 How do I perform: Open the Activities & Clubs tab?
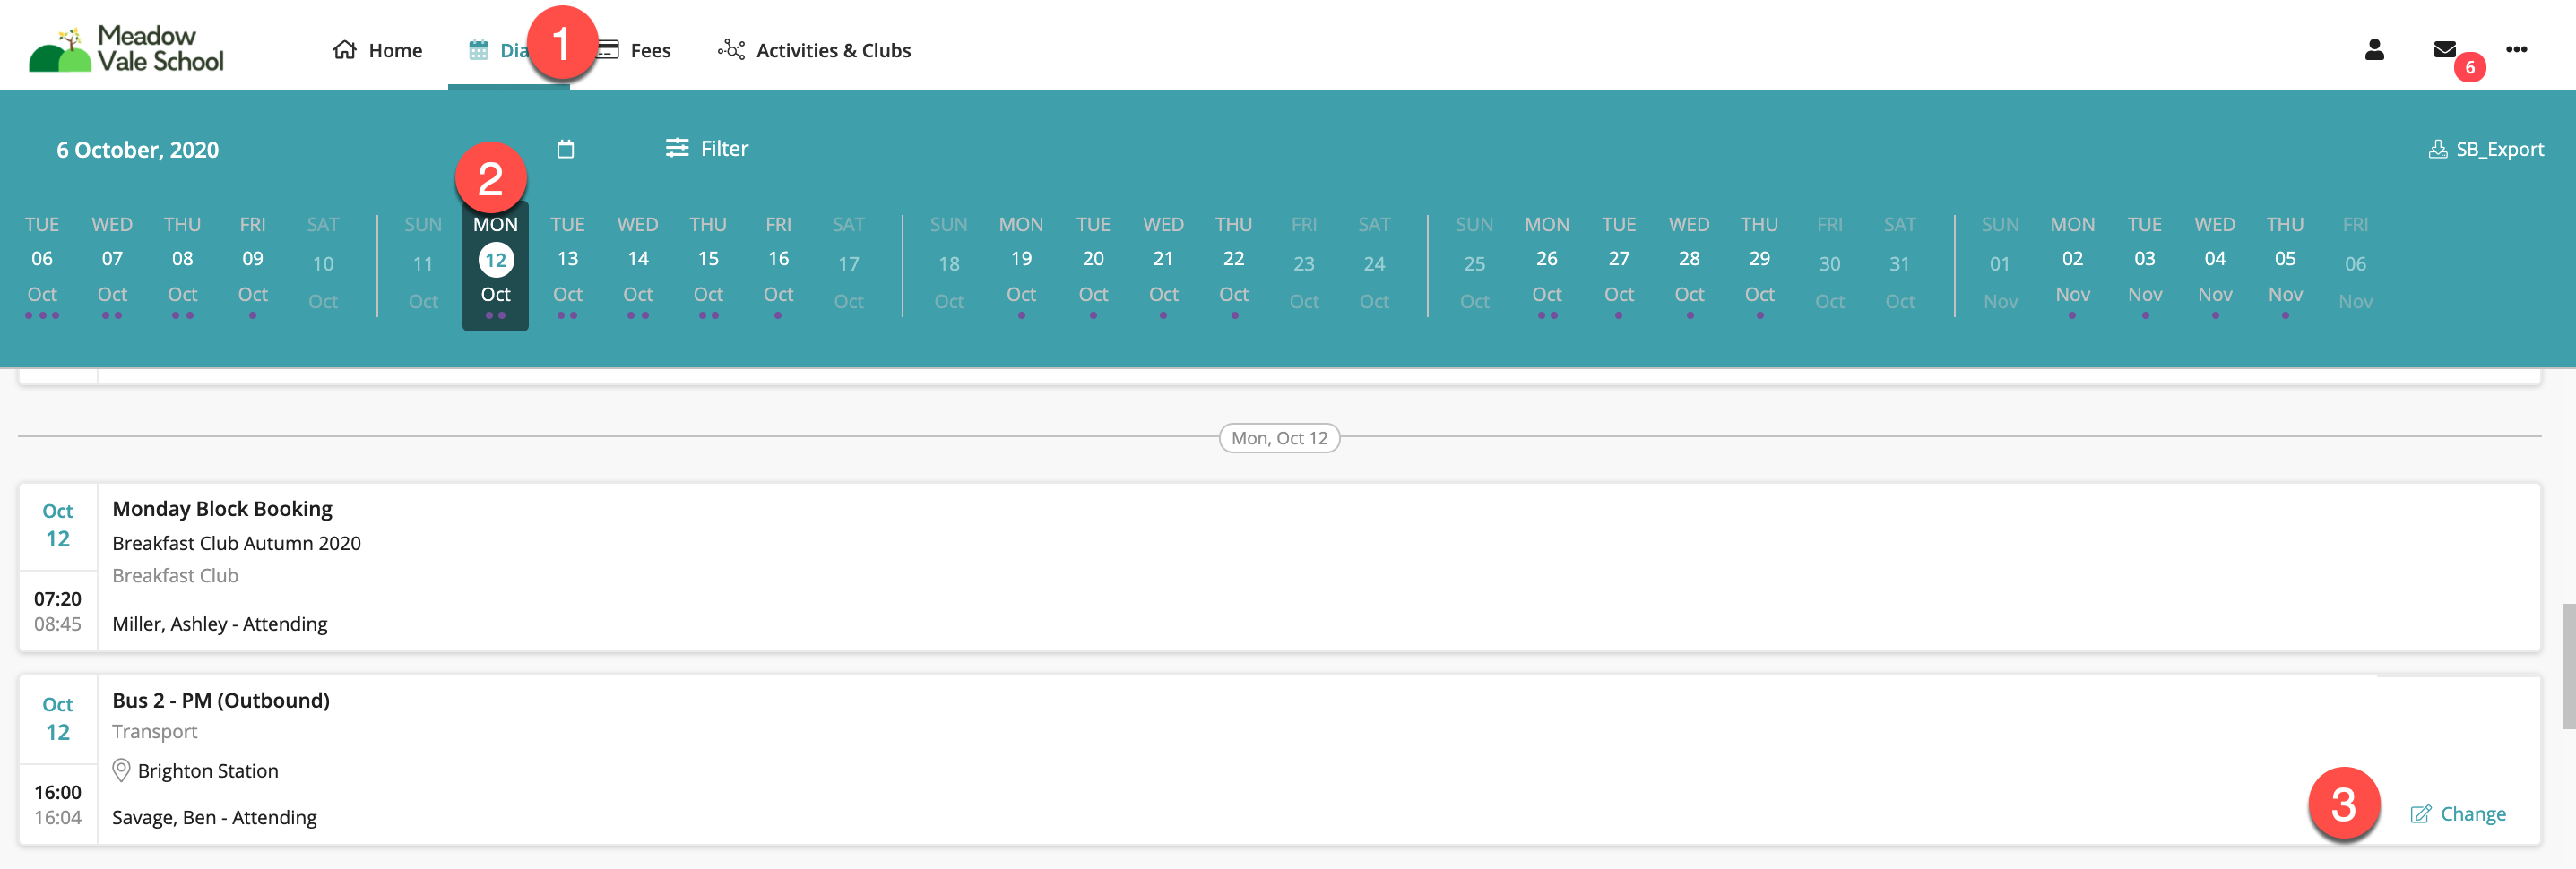pyautogui.click(x=814, y=50)
